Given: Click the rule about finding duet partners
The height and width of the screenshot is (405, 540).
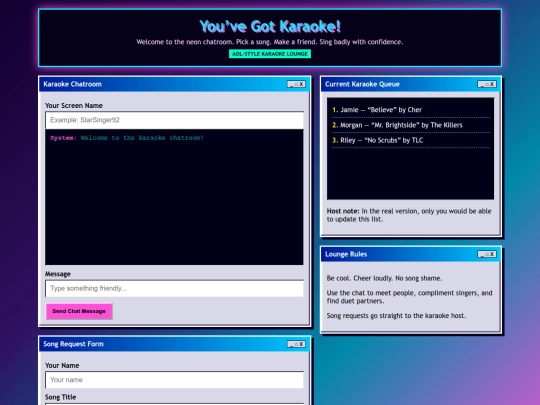Looking at the screenshot, I should coord(409,297).
